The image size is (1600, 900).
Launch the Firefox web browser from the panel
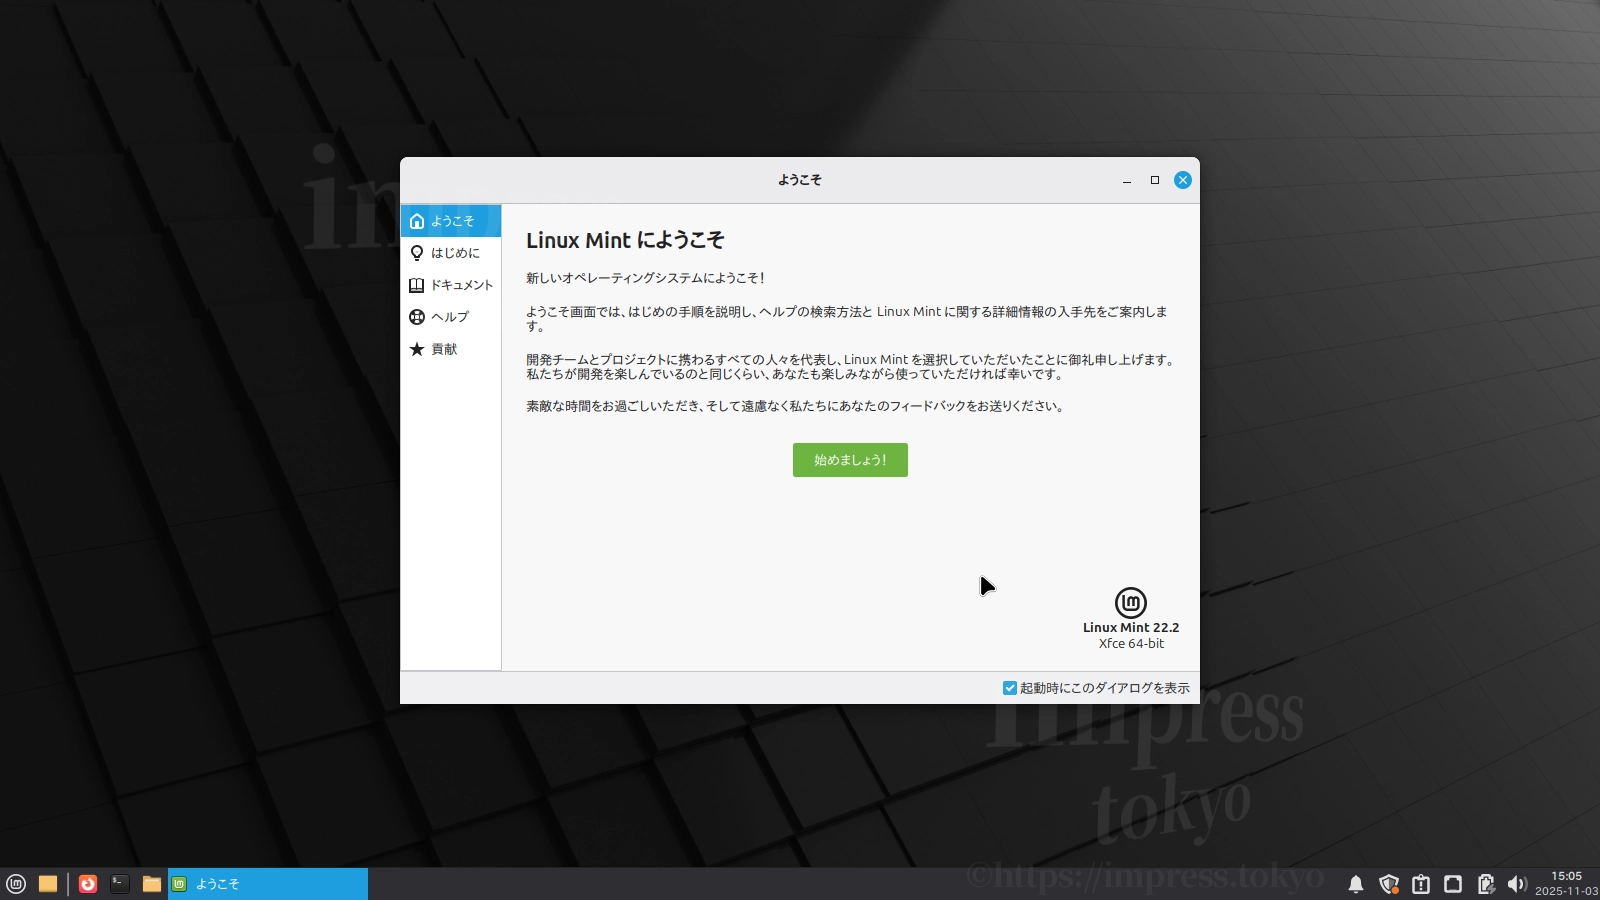coord(88,884)
